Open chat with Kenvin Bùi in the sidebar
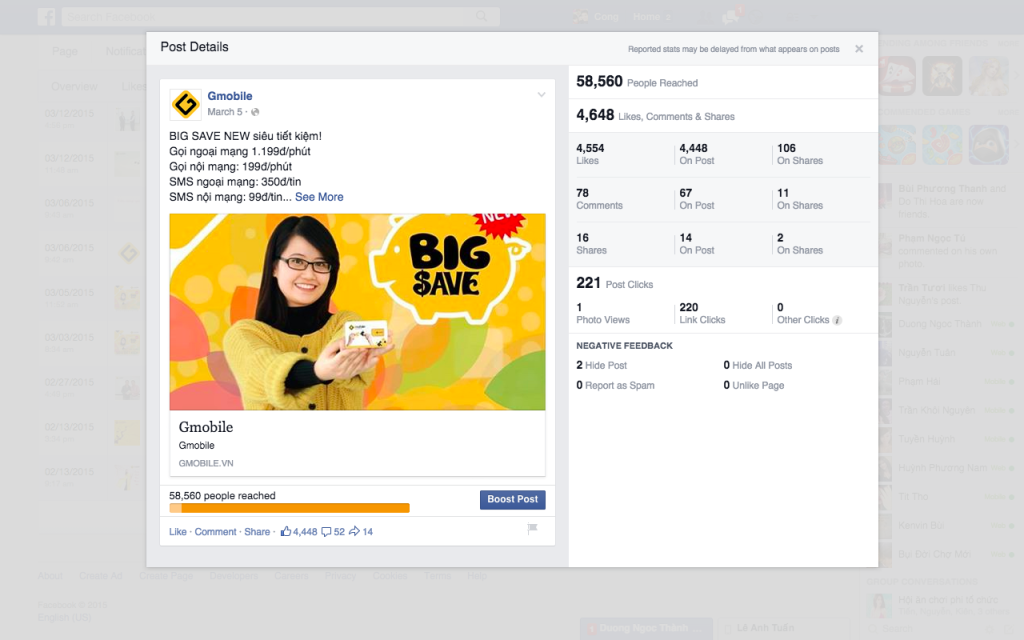1024x640 pixels. [947, 525]
